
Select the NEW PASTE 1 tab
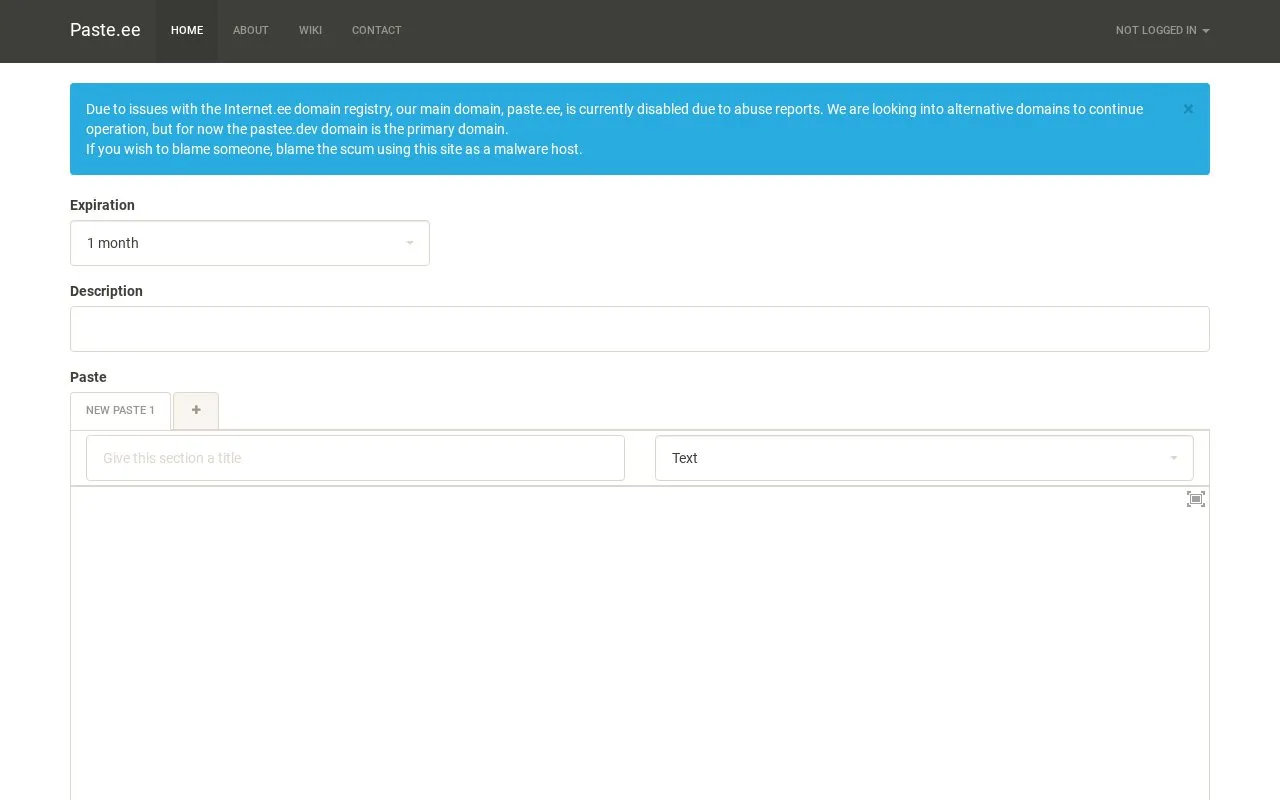(x=120, y=410)
